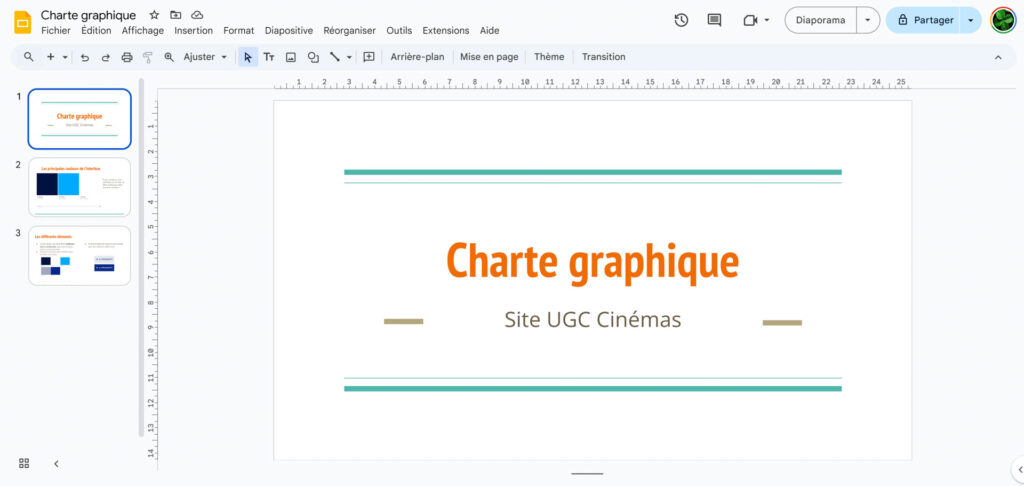
Task: Open version history clock icon
Action: pos(681,20)
